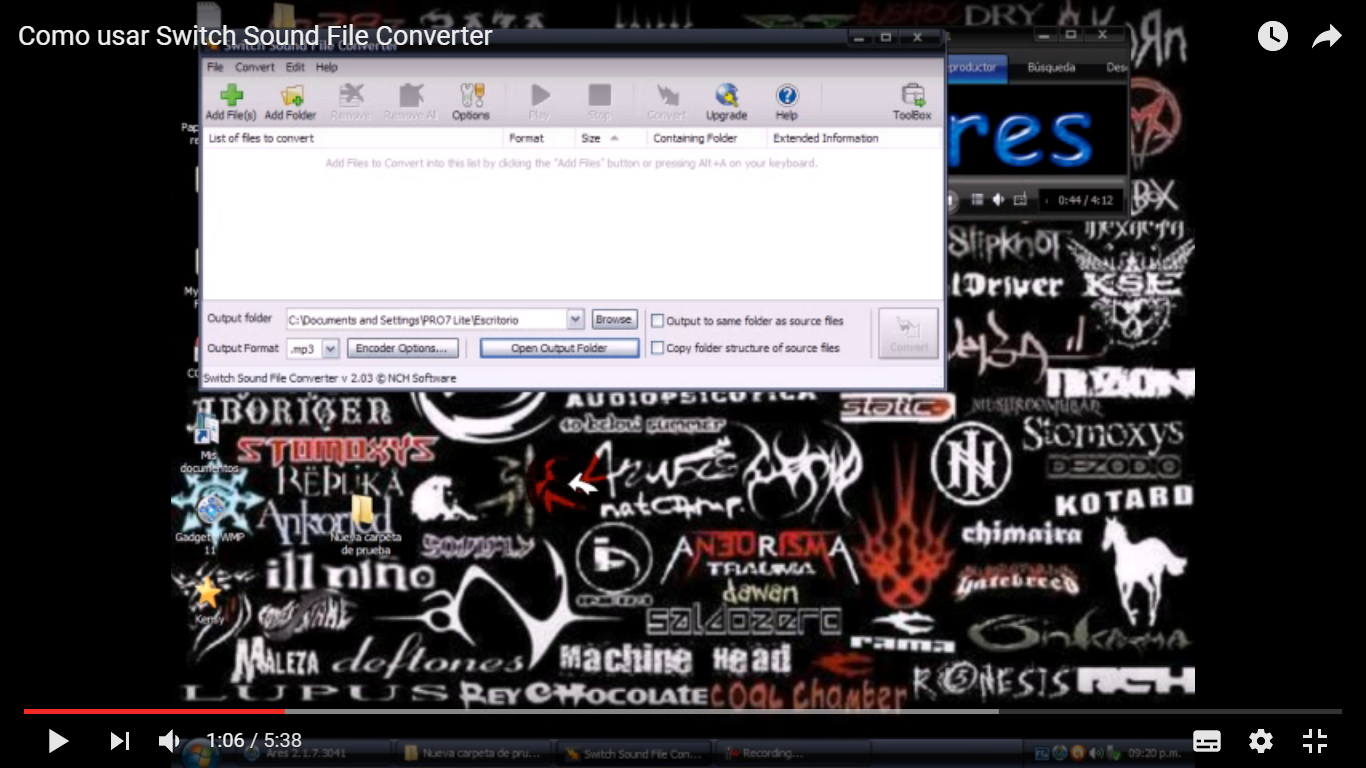Mute the YouTube player volume
This screenshot has height=768, width=1366.
coord(170,741)
